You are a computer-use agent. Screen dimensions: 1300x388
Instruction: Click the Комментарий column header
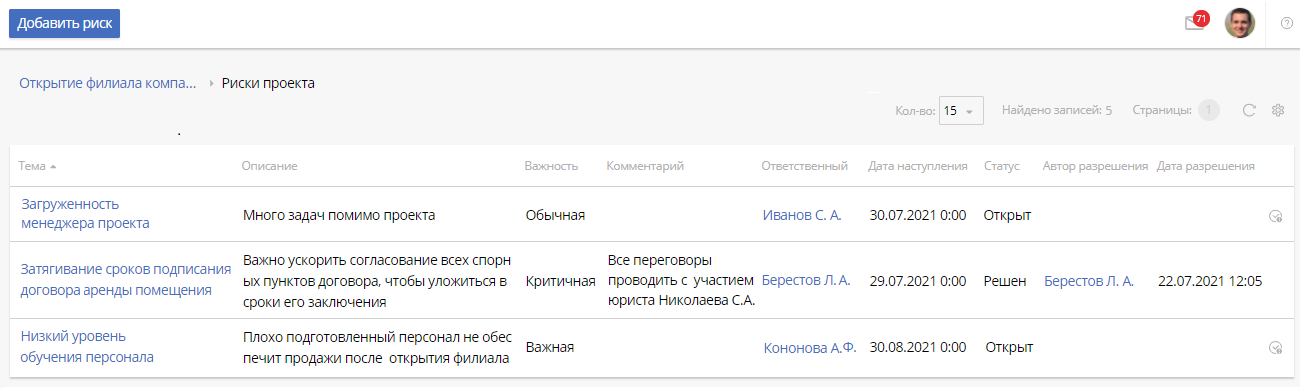click(x=645, y=166)
